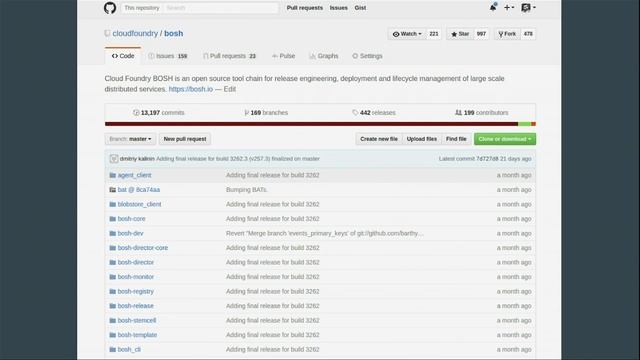
Task: View the 13,197 commits history
Action: [x=159, y=113]
